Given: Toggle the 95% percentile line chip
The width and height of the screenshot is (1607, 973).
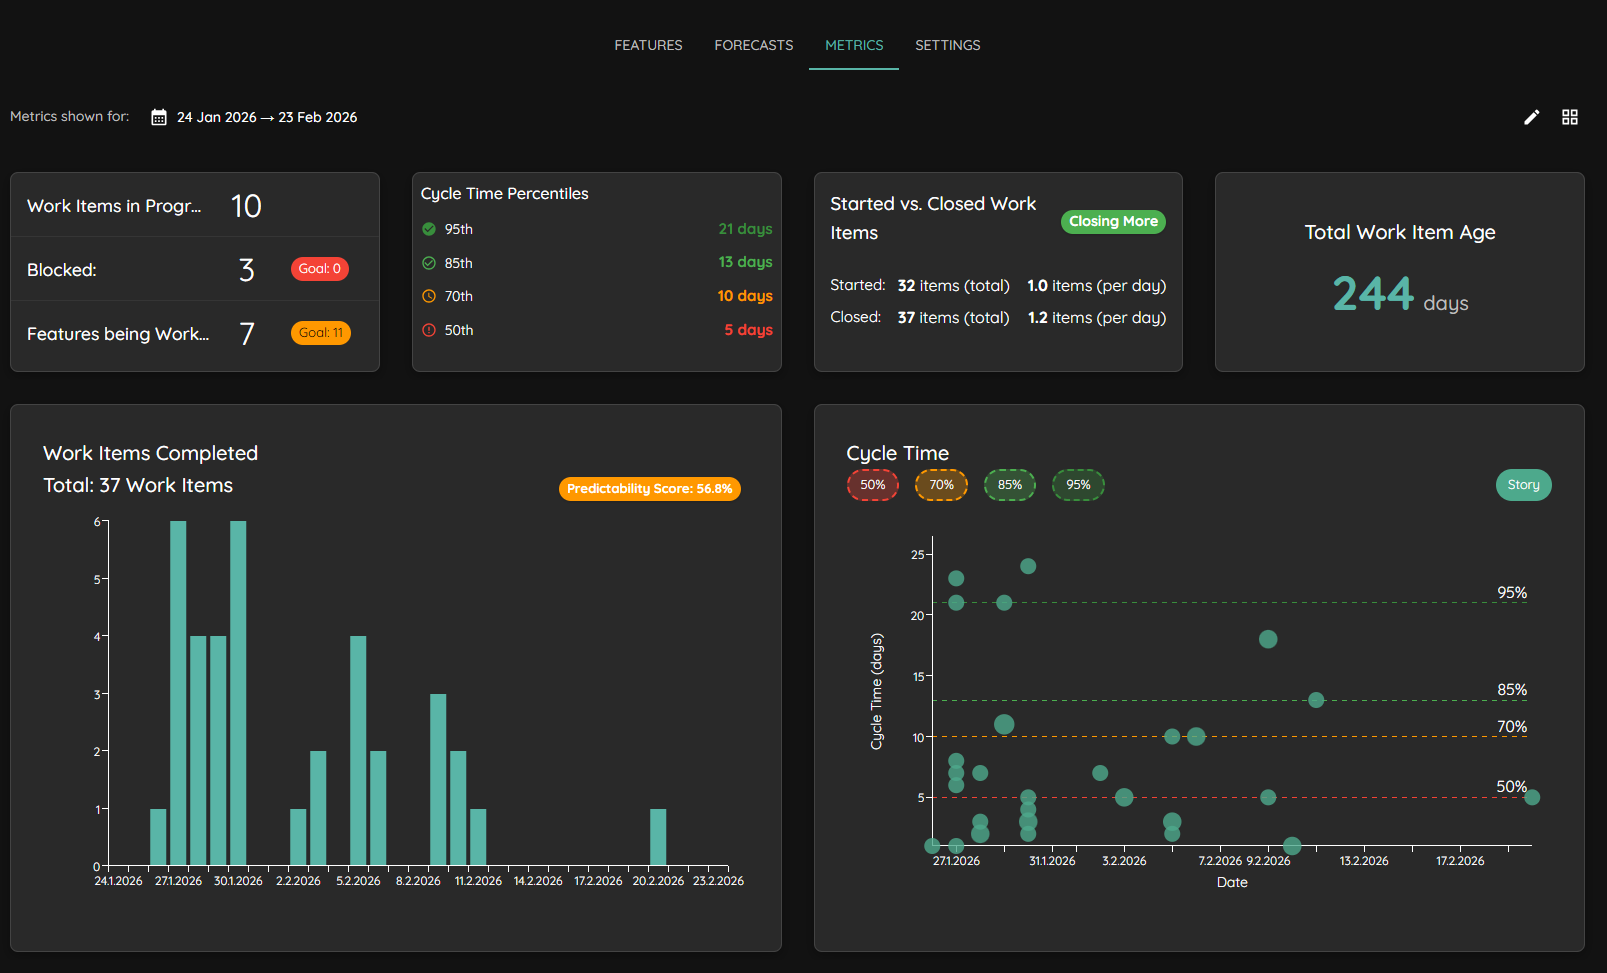Looking at the screenshot, I should click(x=1078, y=485).
